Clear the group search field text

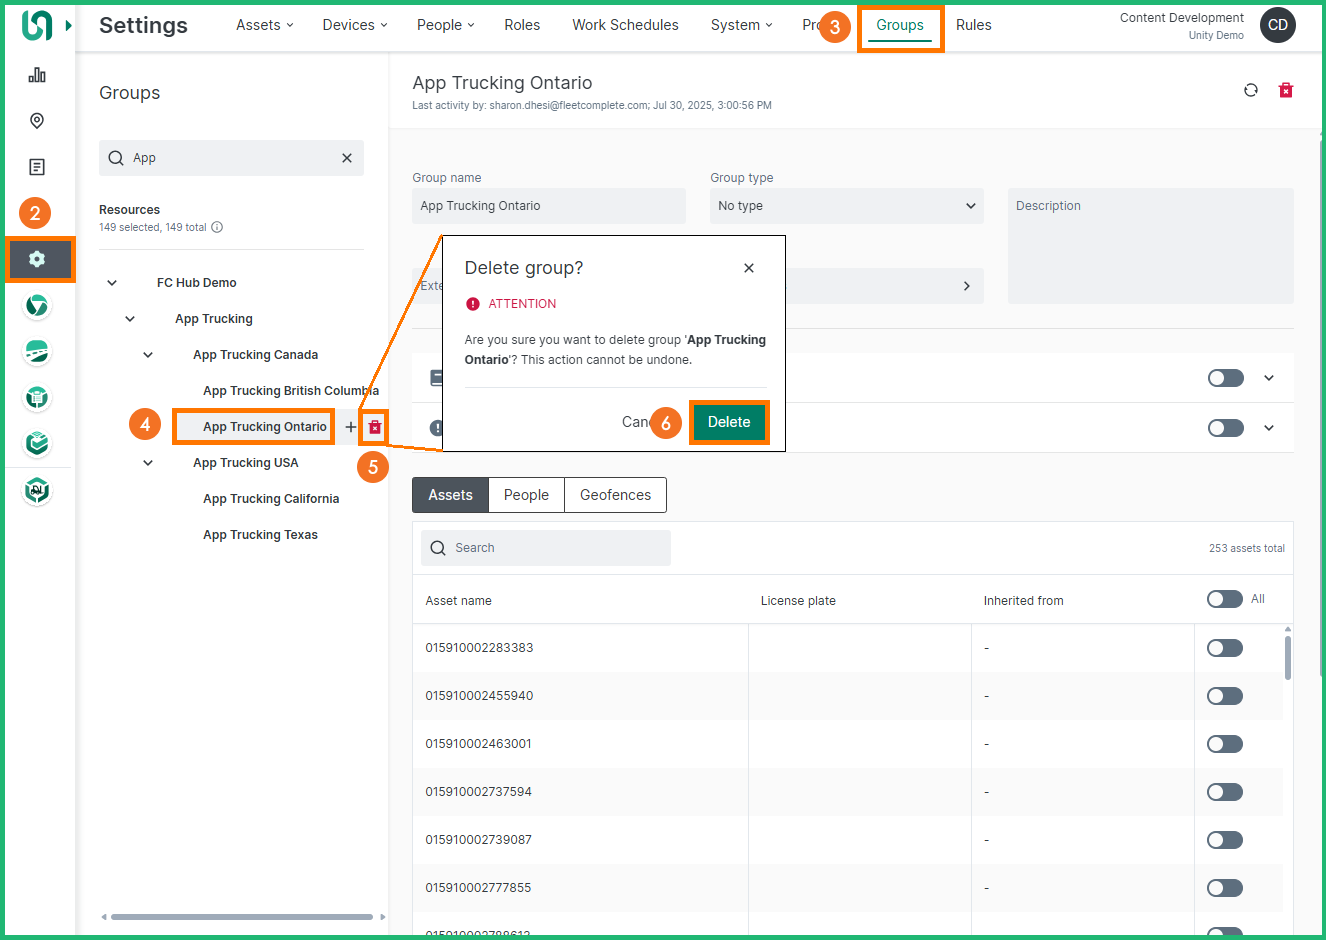pos(347,158)
